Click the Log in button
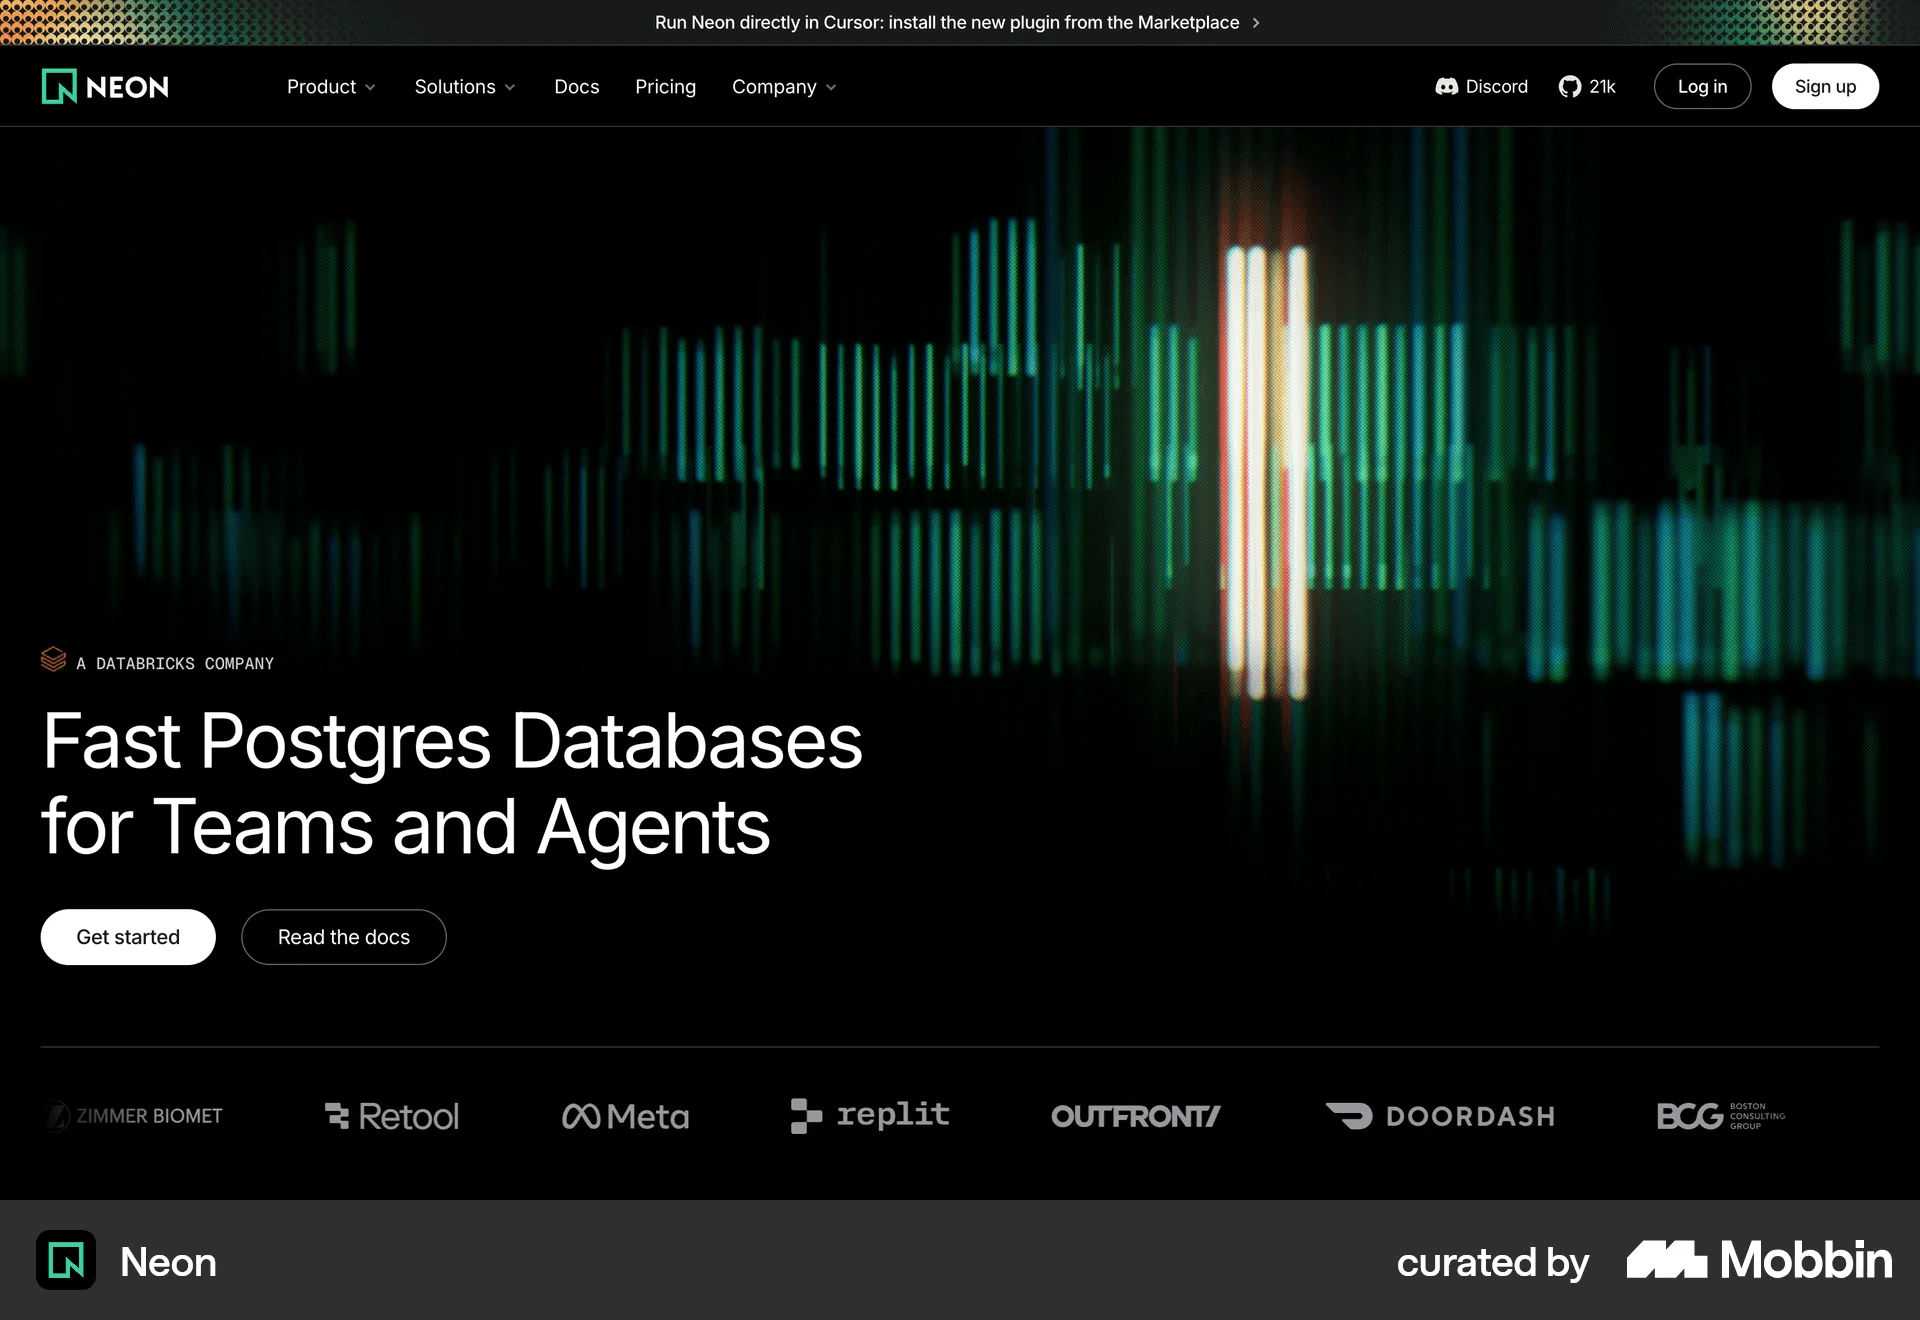This screenshot has width=1920, height=1320. coord(1702,87)
